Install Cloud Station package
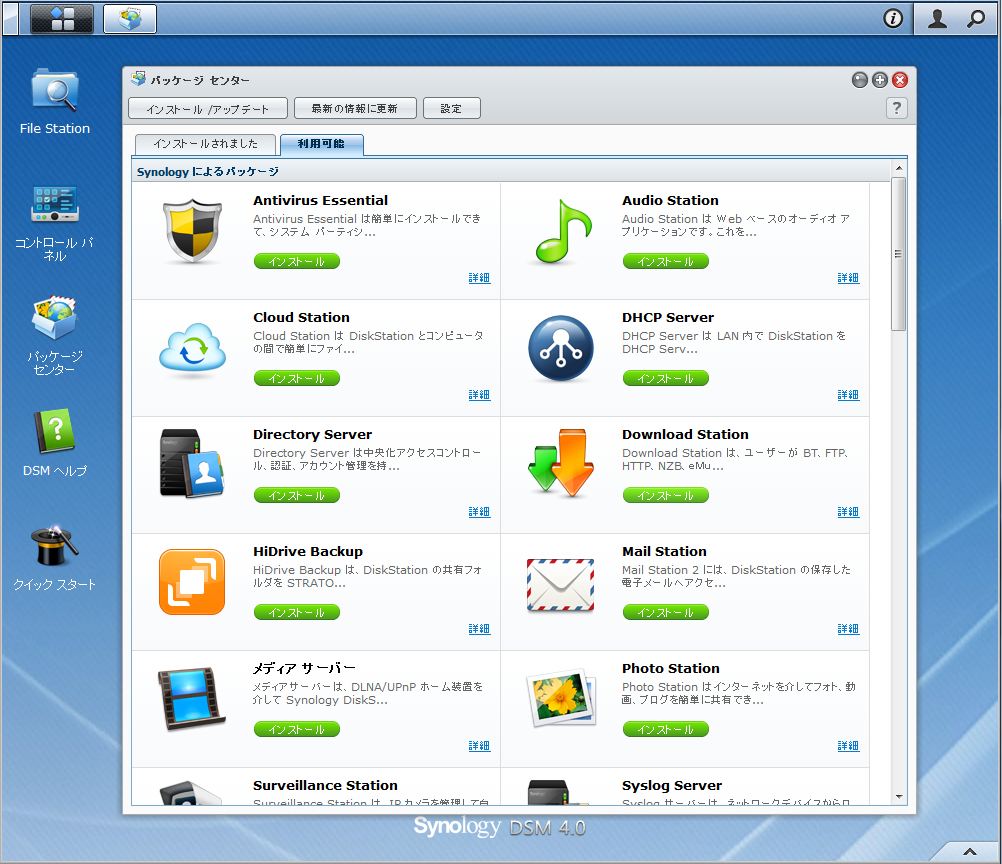Viewport: 1002px width, 864px height. (297, 378)
